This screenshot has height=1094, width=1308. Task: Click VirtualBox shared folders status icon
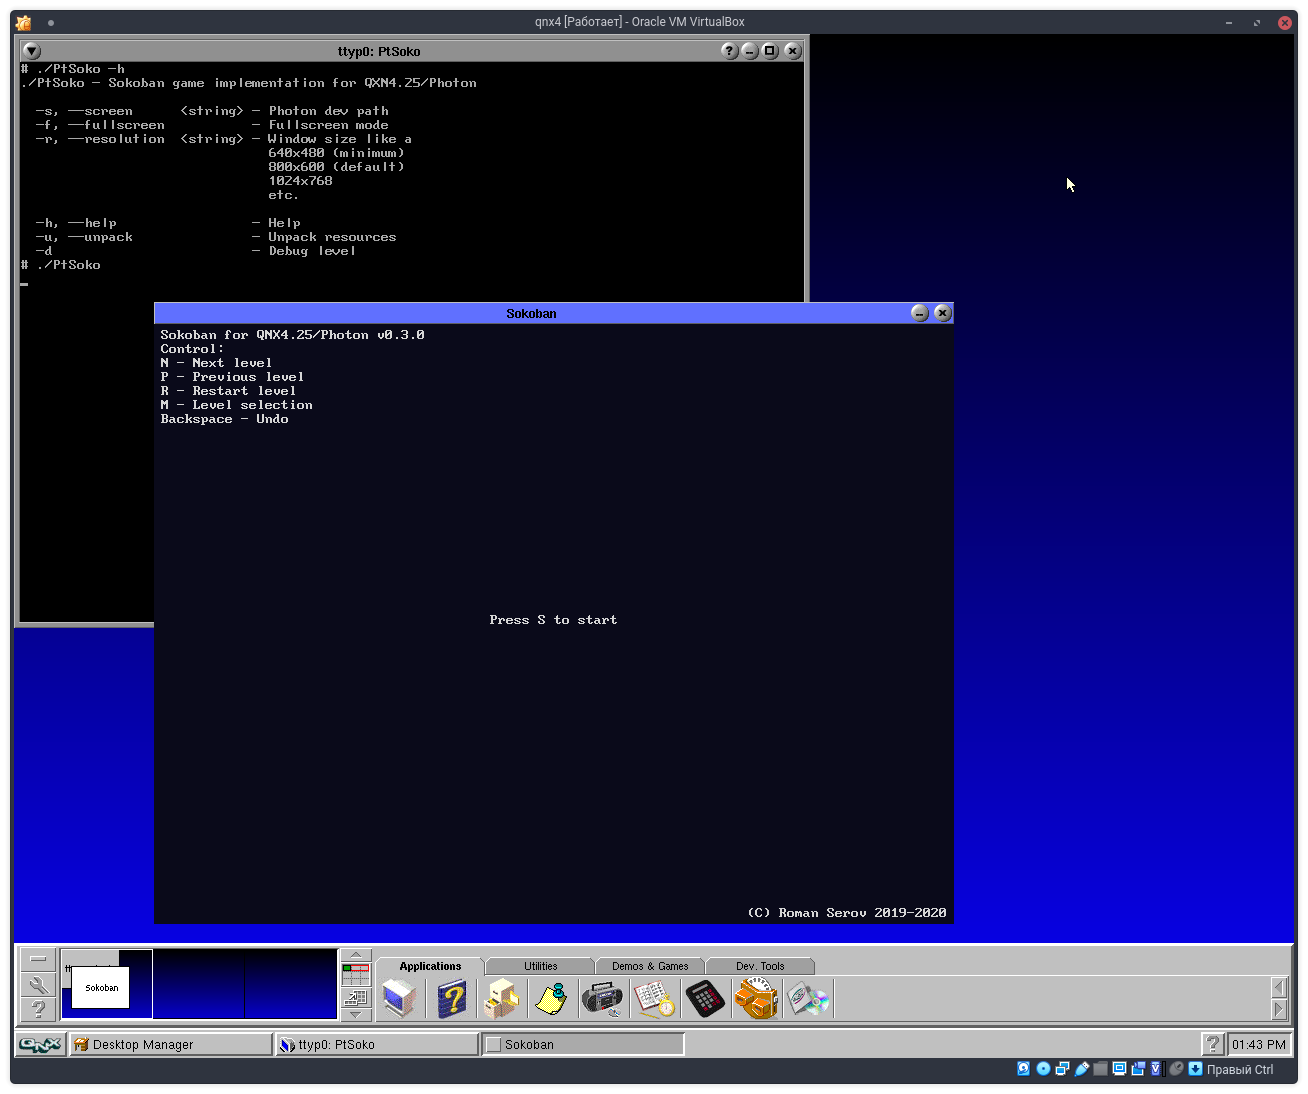click(x=1100, y=1069)
